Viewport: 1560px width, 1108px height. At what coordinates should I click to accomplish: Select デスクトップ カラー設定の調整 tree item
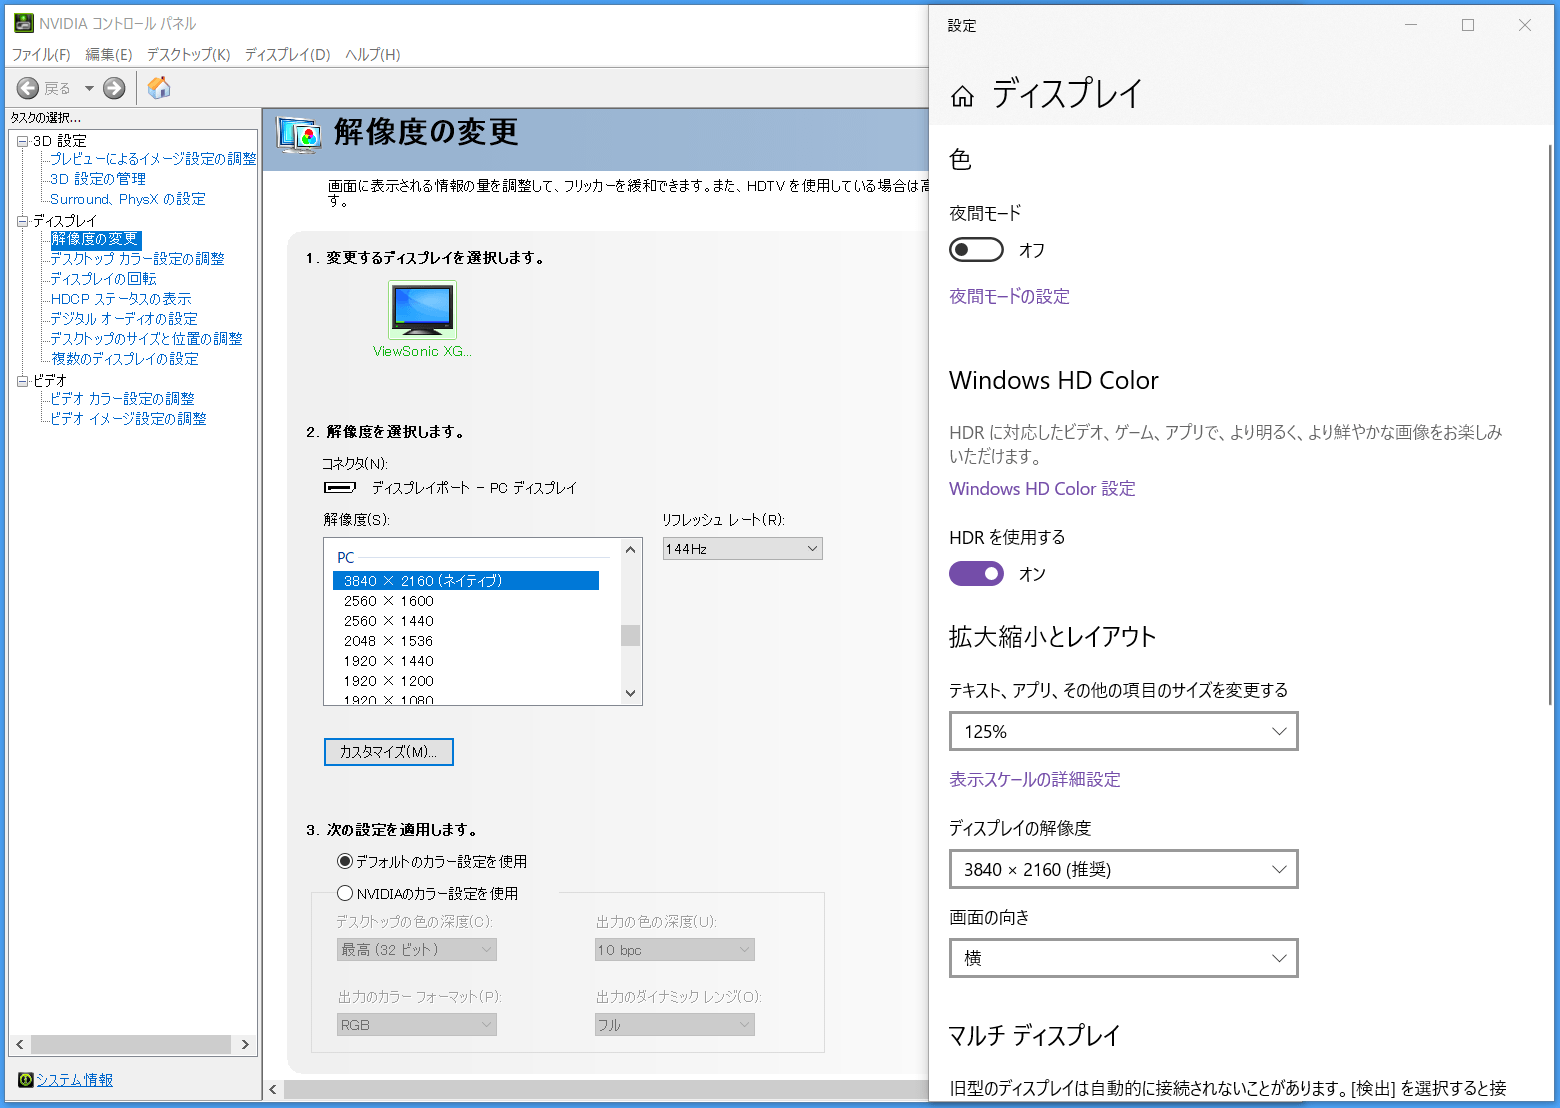click(138, 259)
